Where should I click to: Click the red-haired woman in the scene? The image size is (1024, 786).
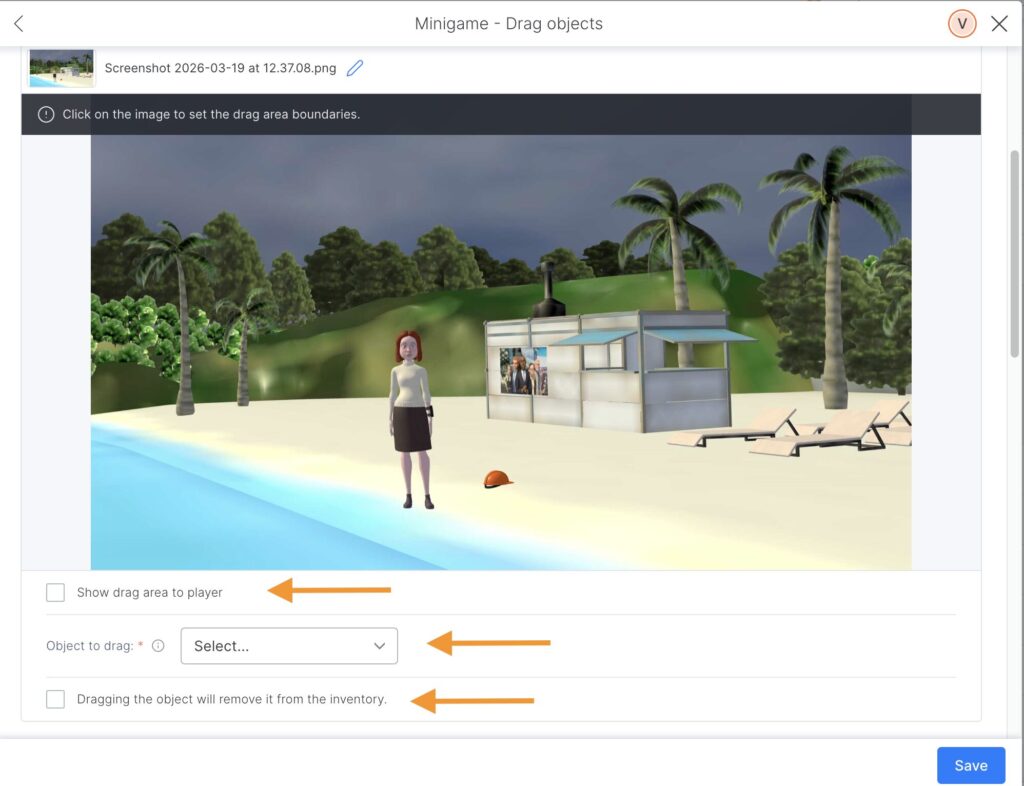[x=410, y=415]
